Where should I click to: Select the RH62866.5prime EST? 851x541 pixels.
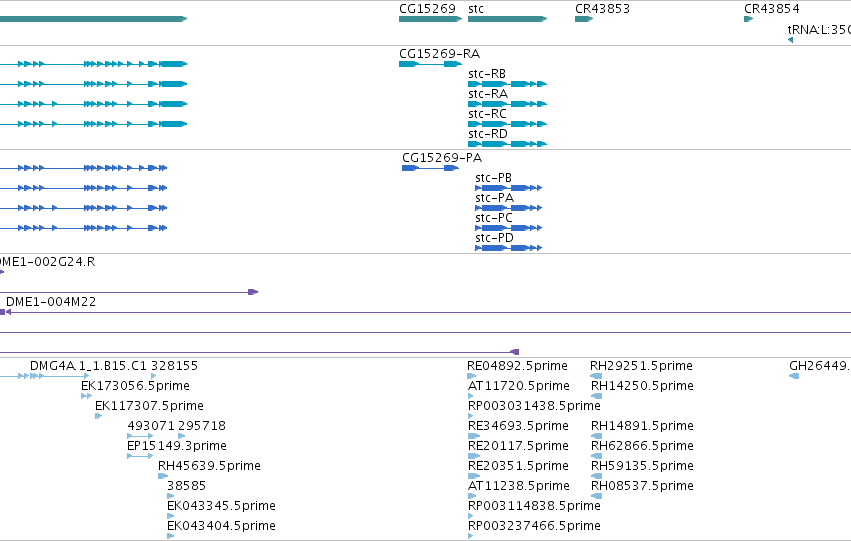pyautogui.click(x=596, y=456)
